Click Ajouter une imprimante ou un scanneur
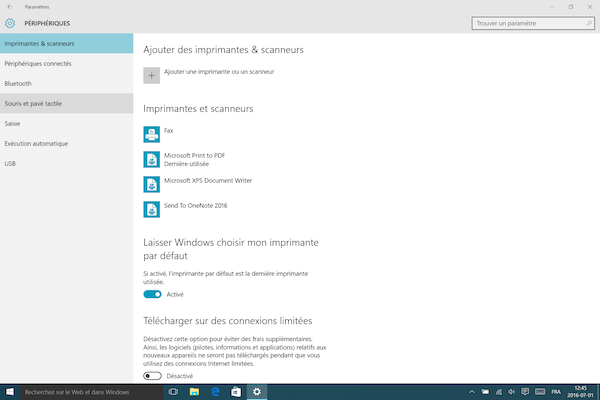Viewport: 600px width, 400px height. click(219, 72)
